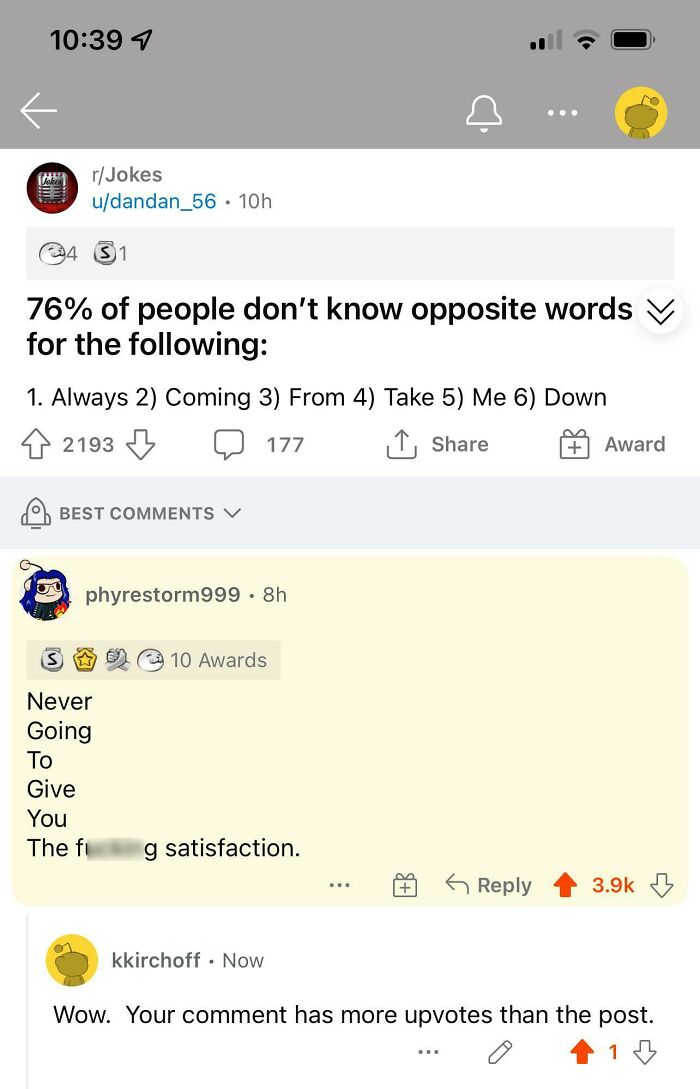Upvote the post with 2193 points
Screen dimensions: 700x1089
(35, 444)
